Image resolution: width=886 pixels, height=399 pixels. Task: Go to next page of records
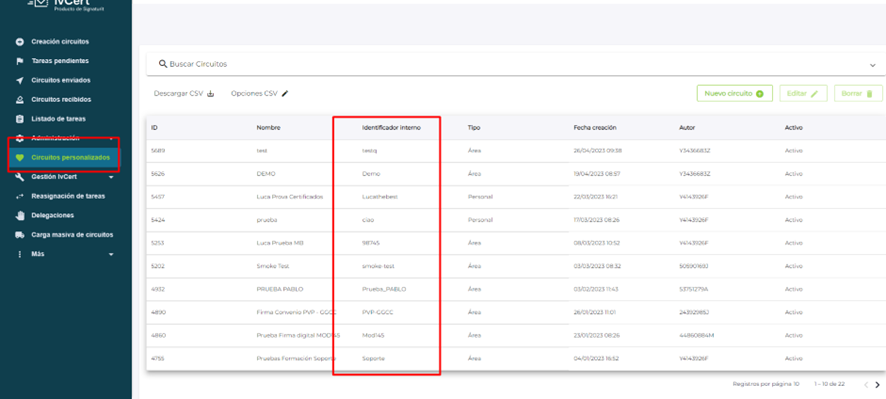pos(878,384)
